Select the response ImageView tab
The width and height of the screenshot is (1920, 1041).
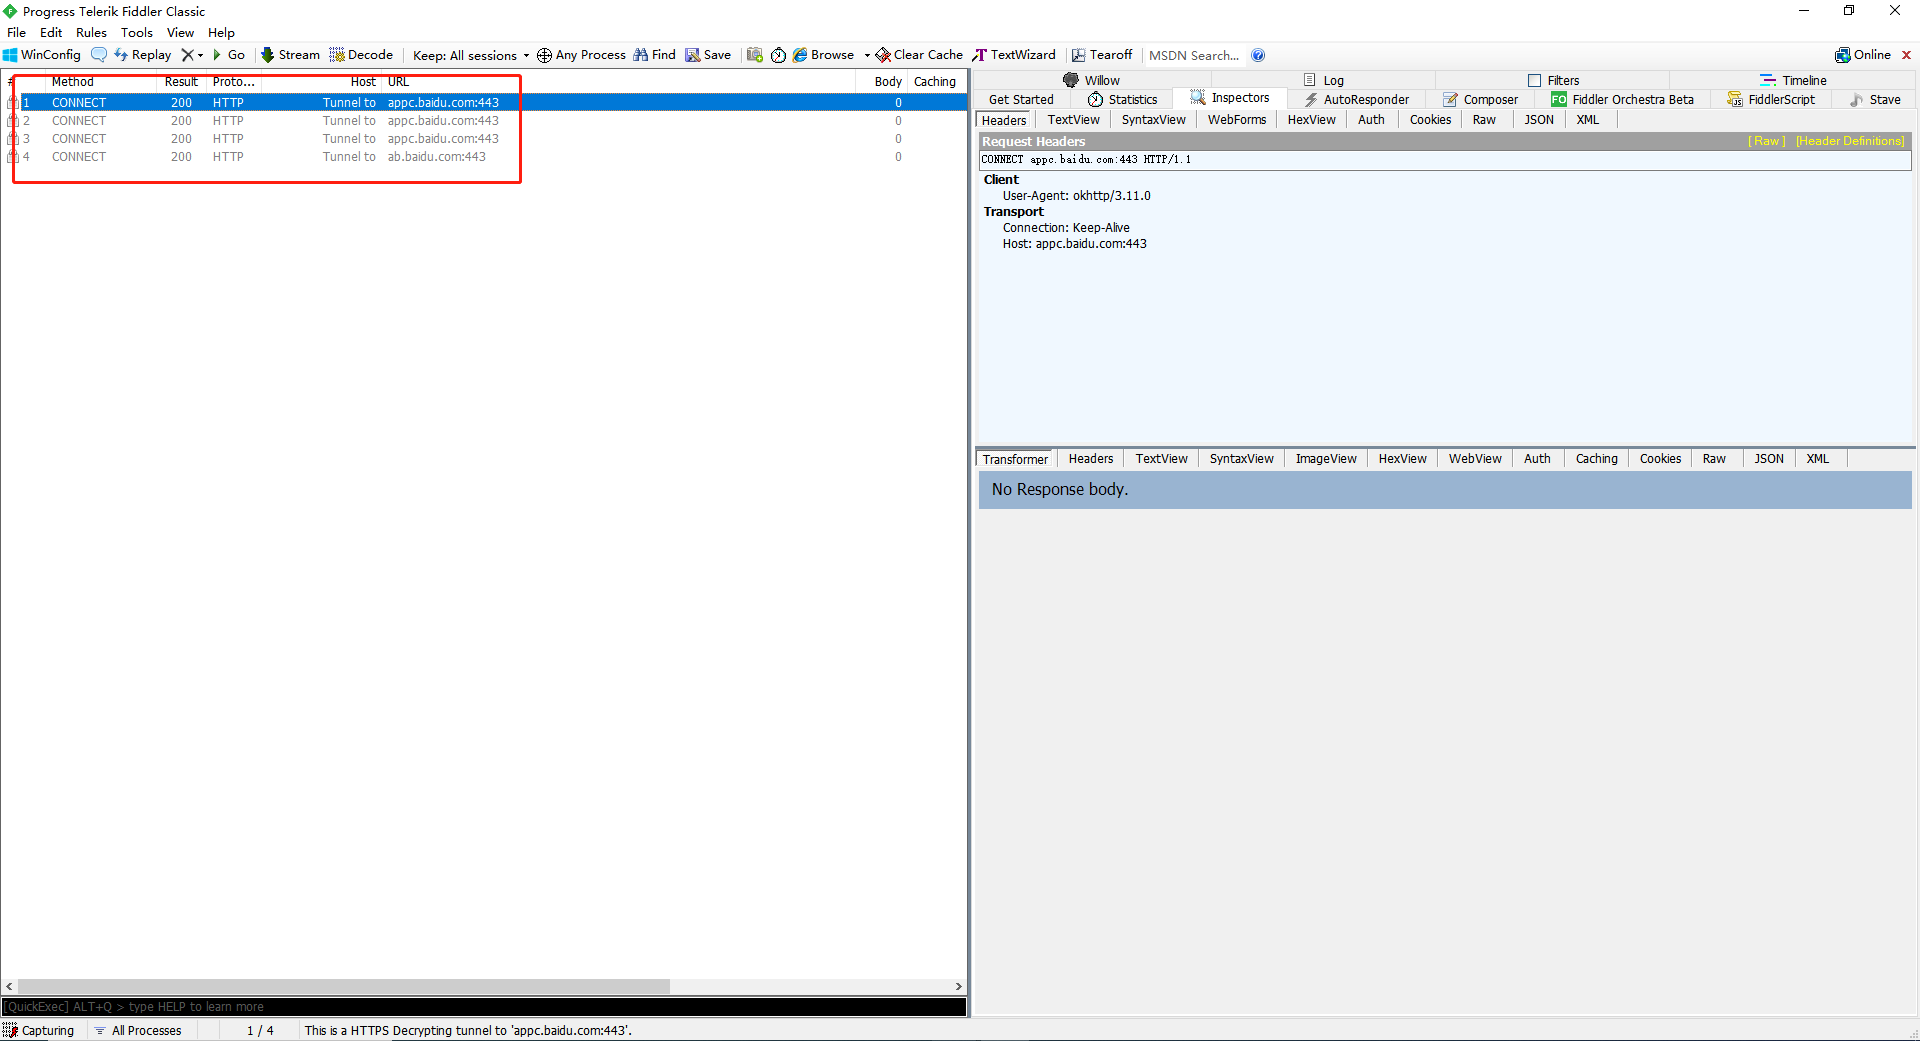coord(1326,459)
